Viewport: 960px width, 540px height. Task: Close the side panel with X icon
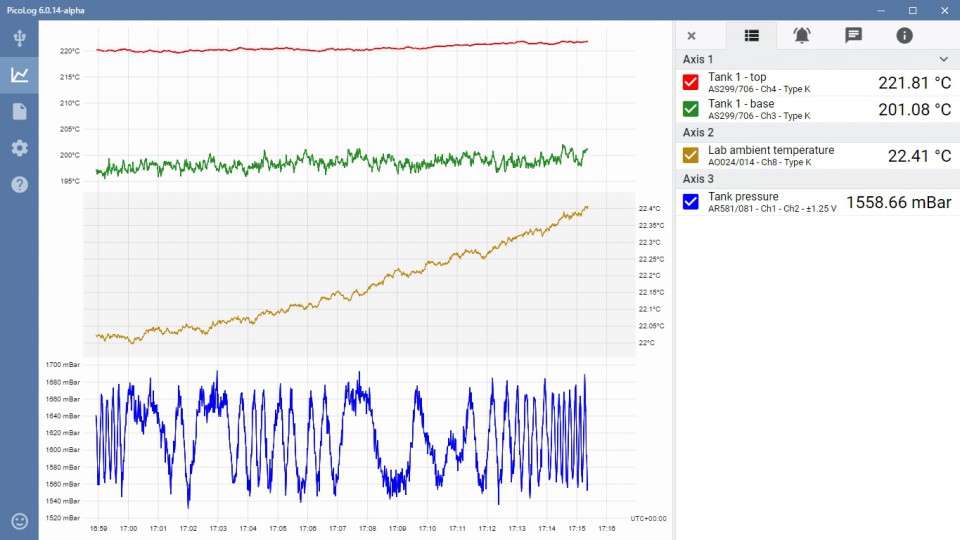(x=691, y=35)
